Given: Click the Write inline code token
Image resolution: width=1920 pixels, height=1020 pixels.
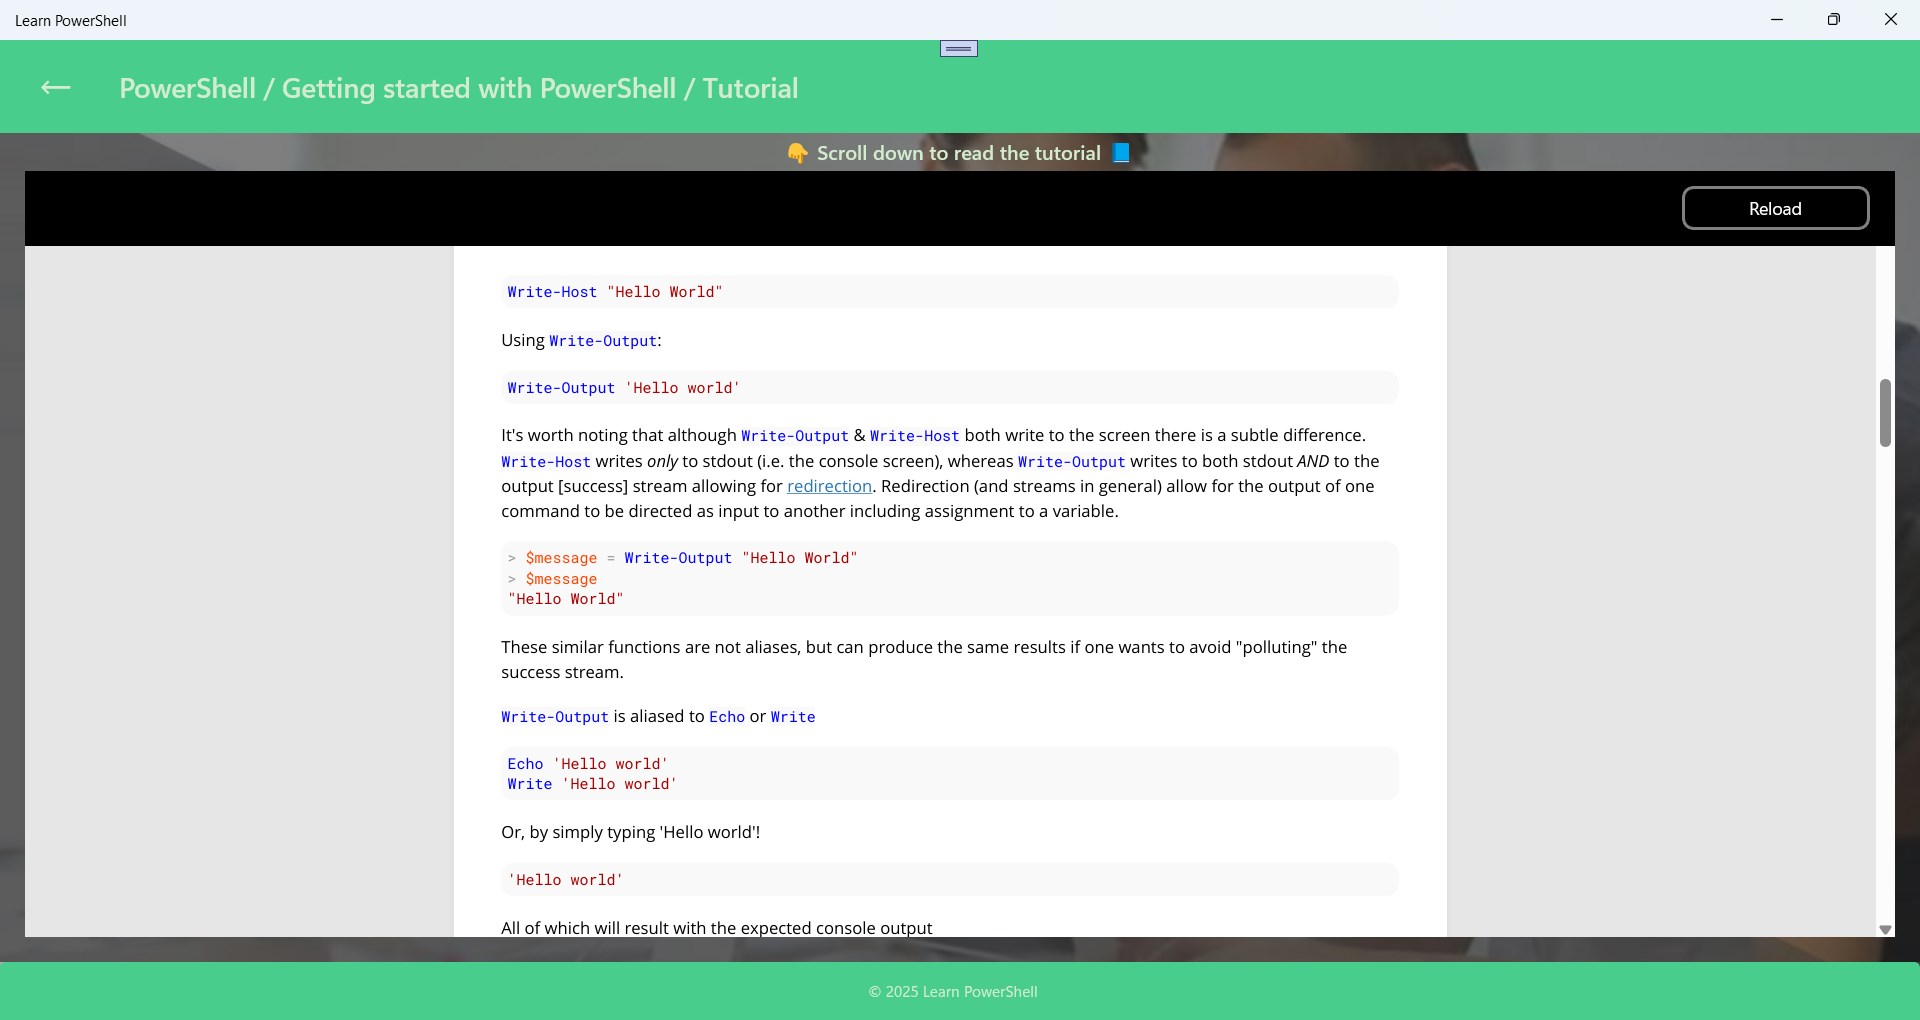Looking at the screenshot, I should [793, 717].
